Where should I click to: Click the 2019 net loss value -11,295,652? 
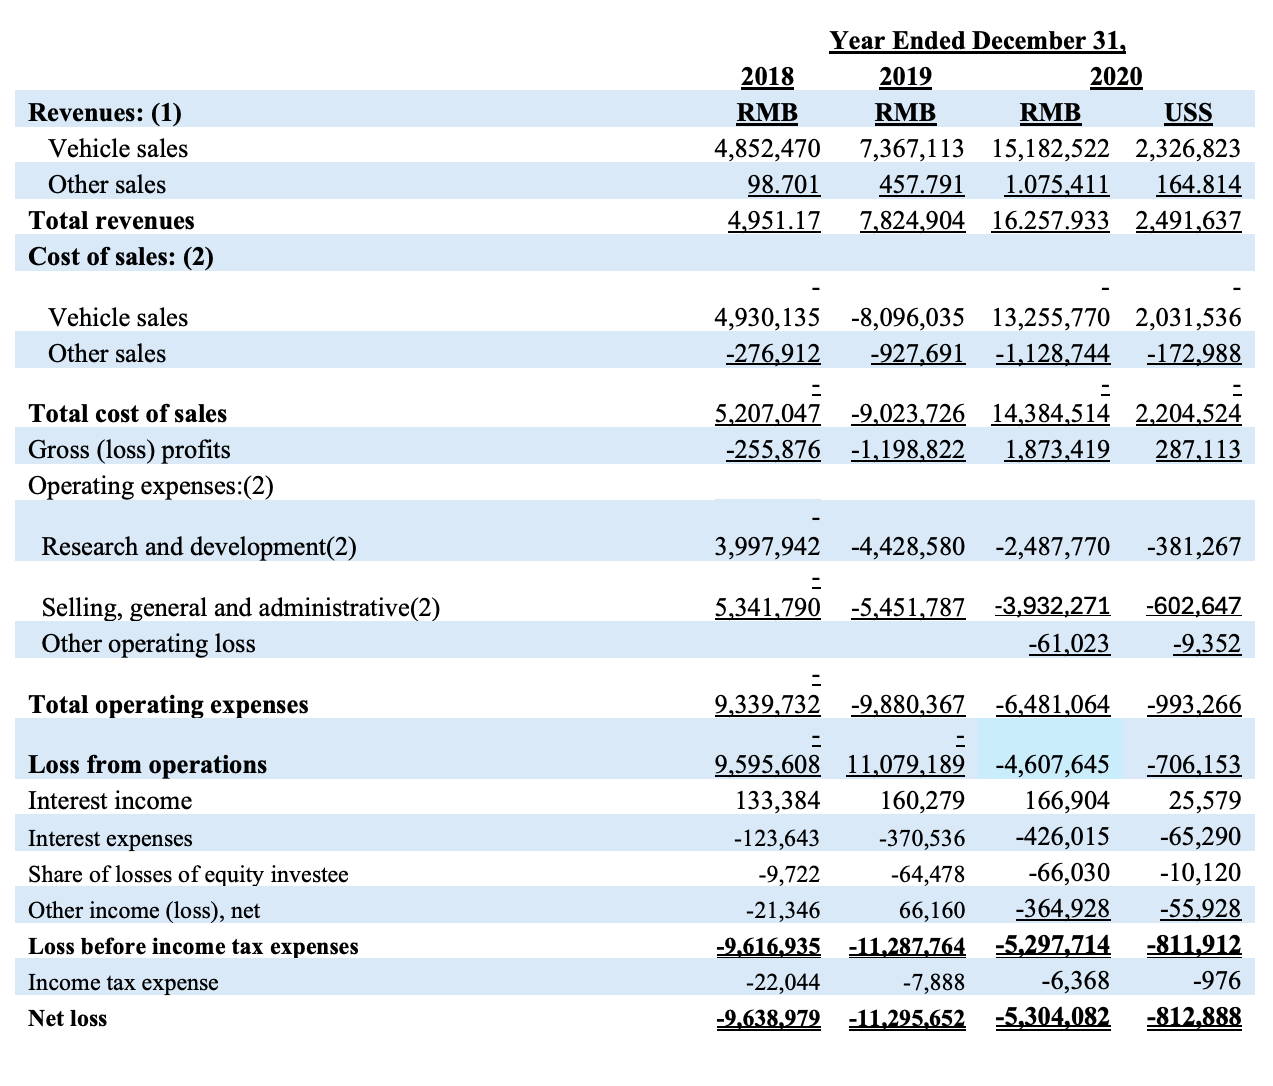(906, 1018)
